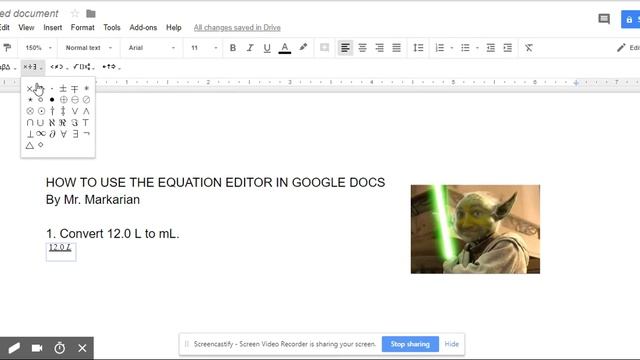Toggle underline formatting

point(267,48)
